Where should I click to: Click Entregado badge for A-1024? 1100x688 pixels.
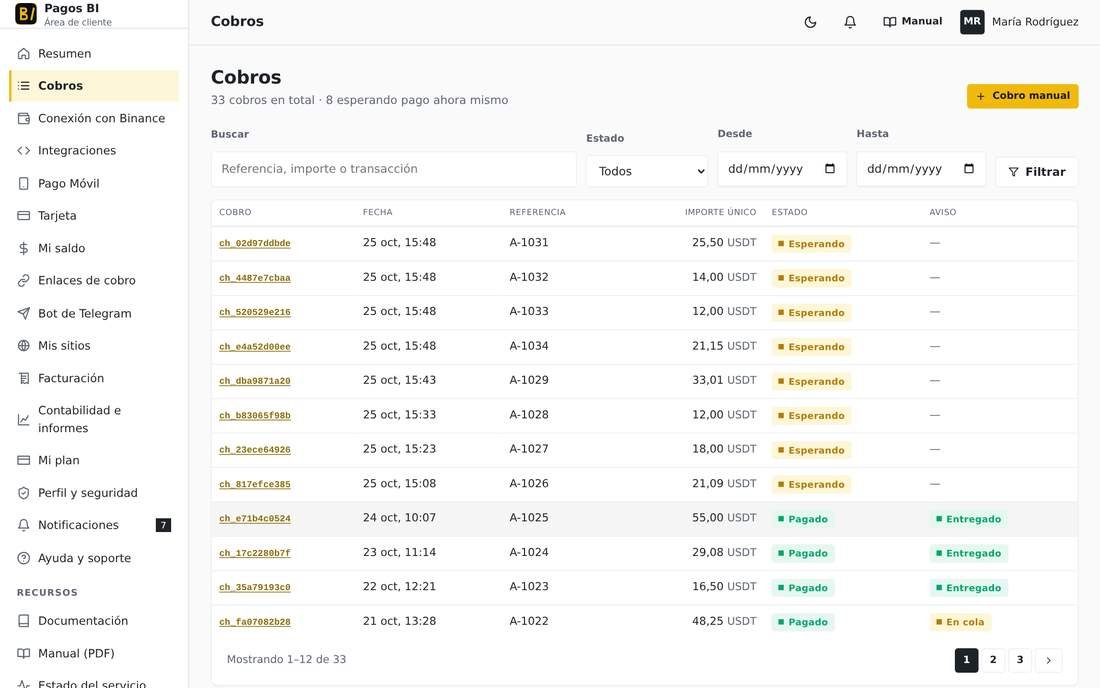click(968, 553)
